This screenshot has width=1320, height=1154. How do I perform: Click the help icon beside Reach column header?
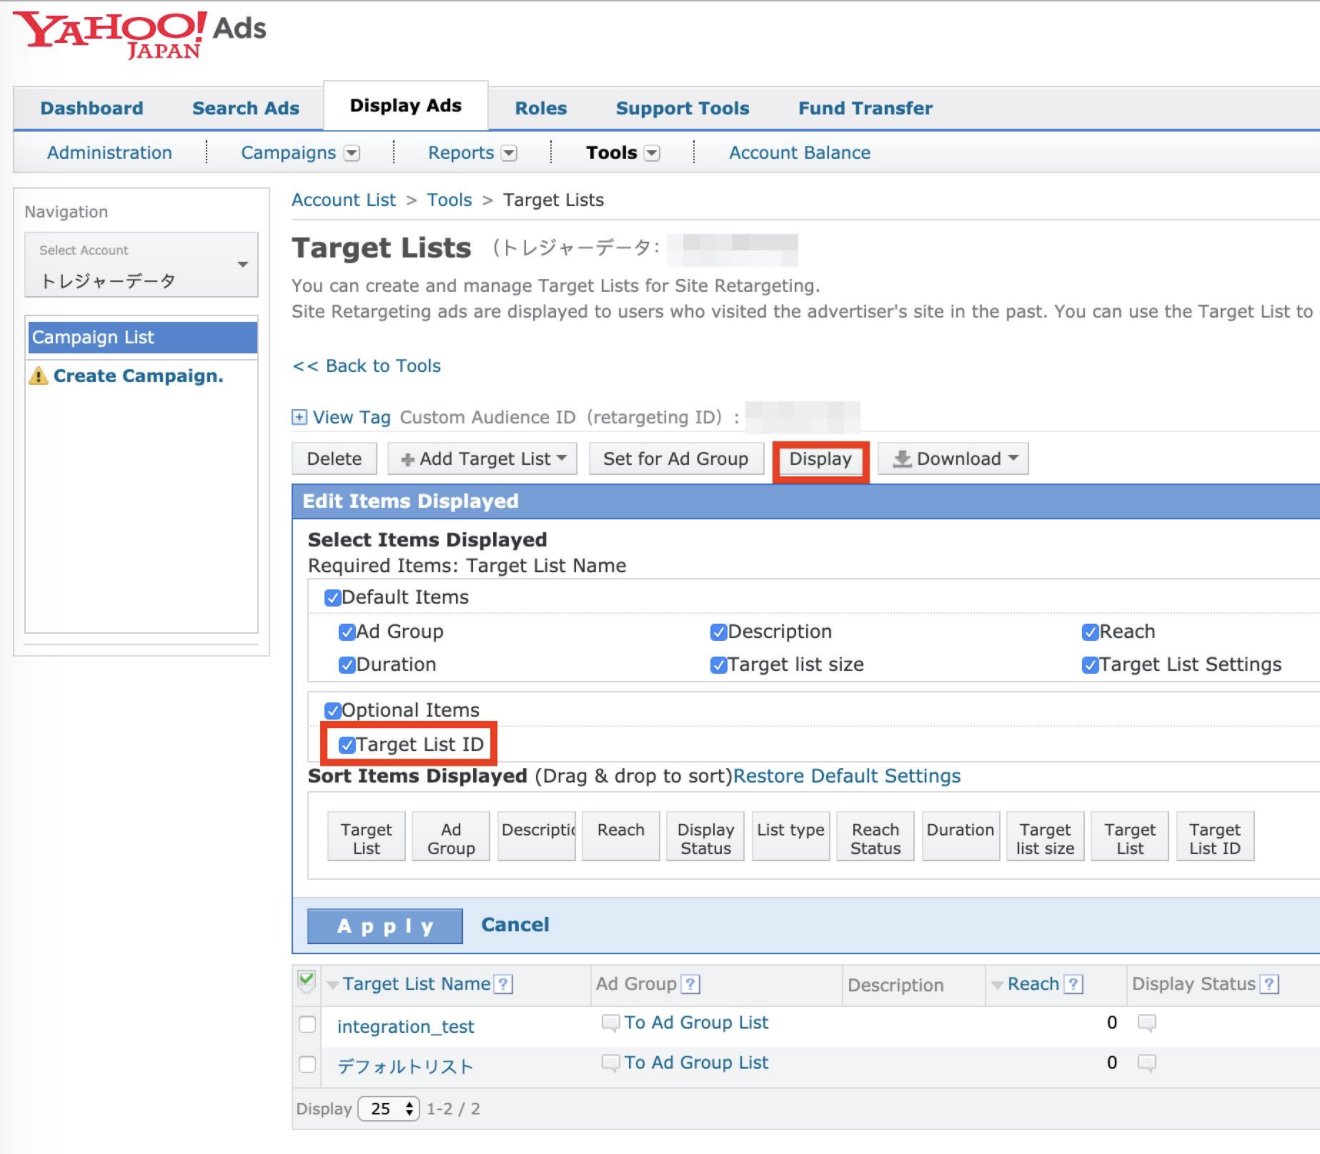pos(1073,984)
